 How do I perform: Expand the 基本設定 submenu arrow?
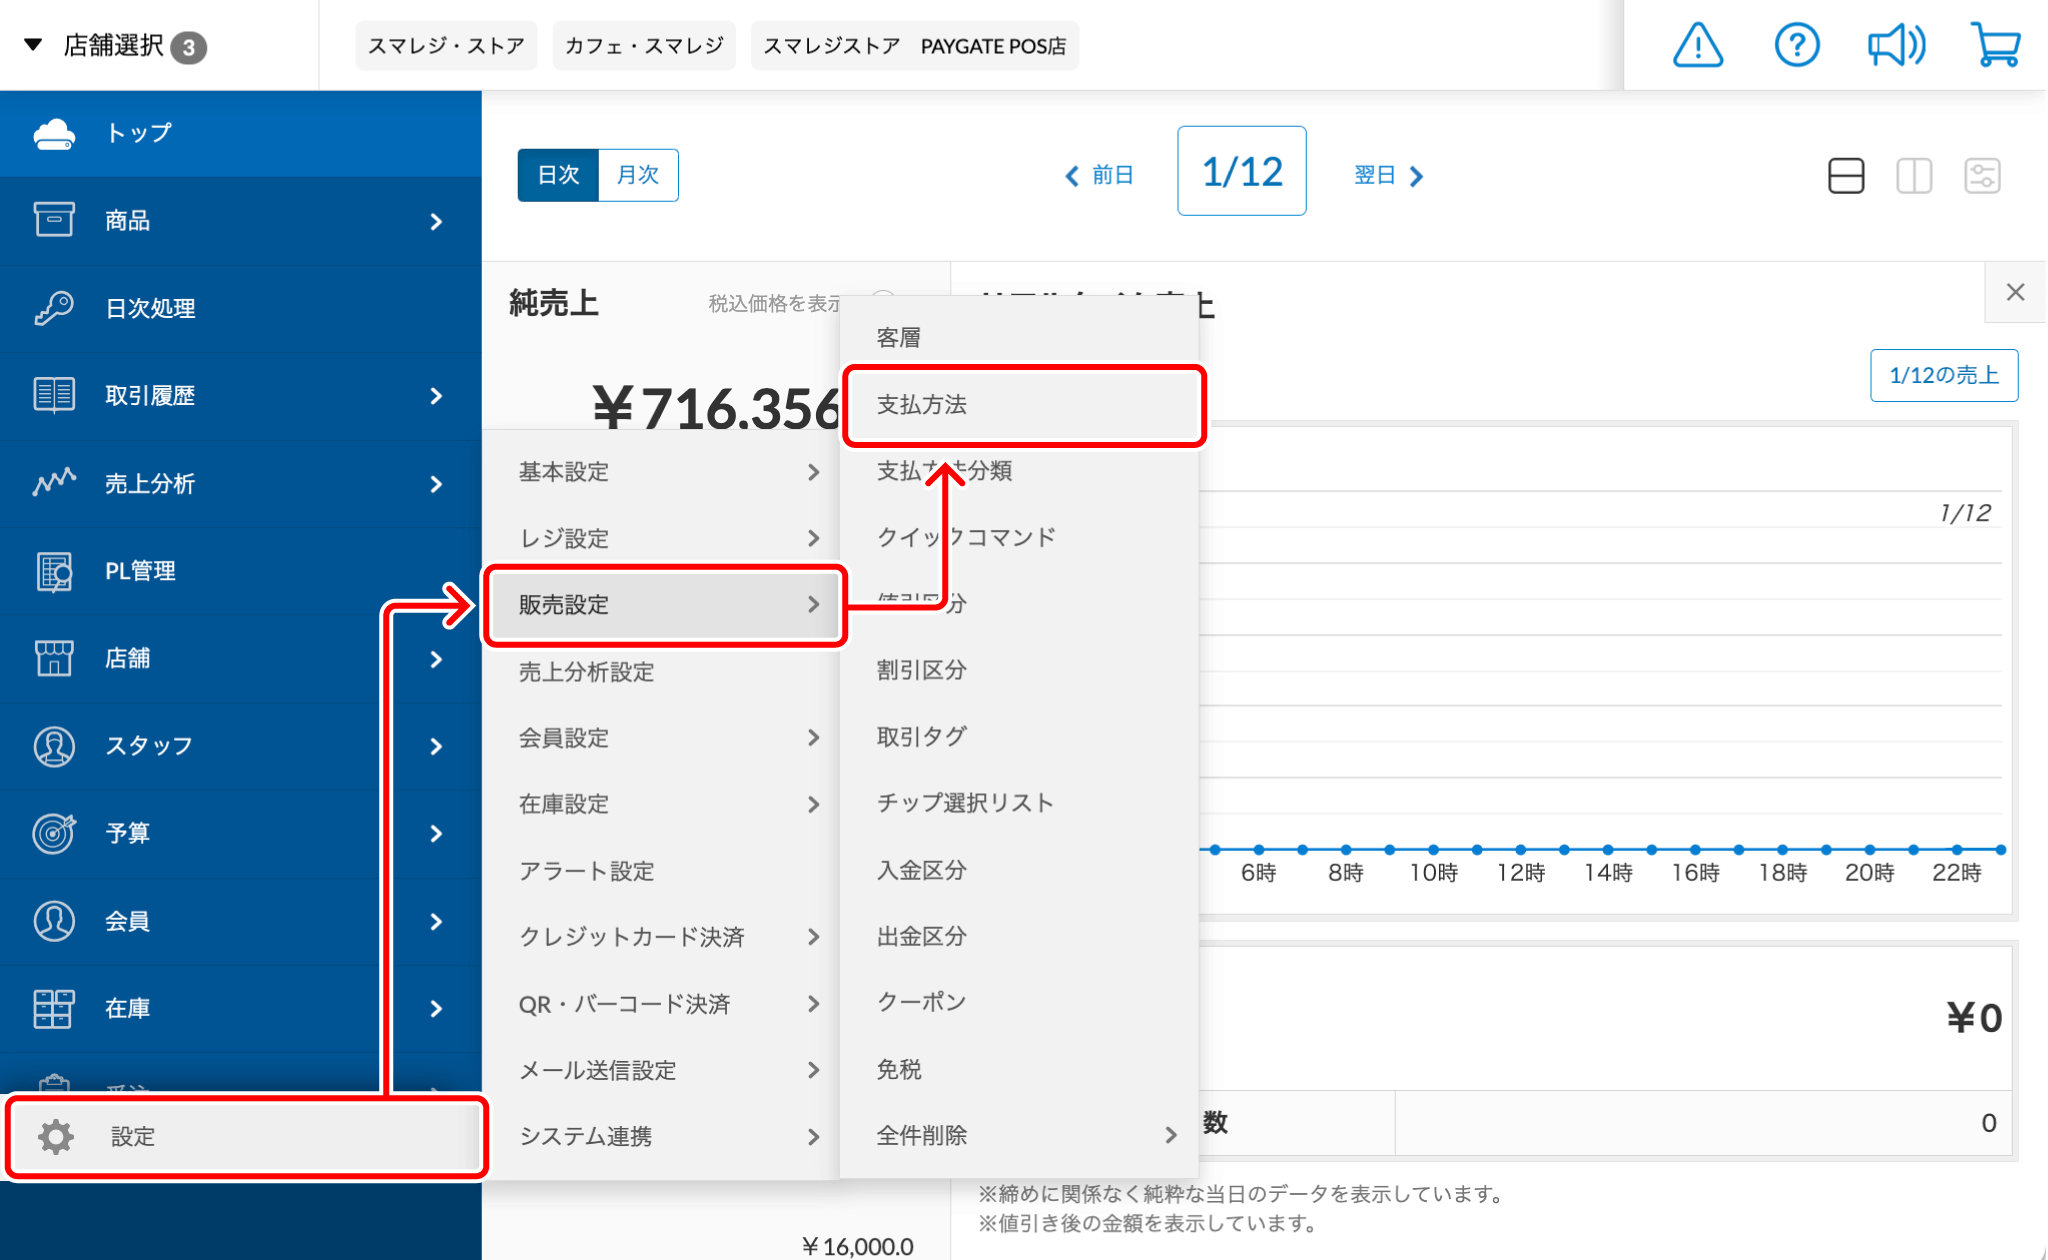pos(813,472)
